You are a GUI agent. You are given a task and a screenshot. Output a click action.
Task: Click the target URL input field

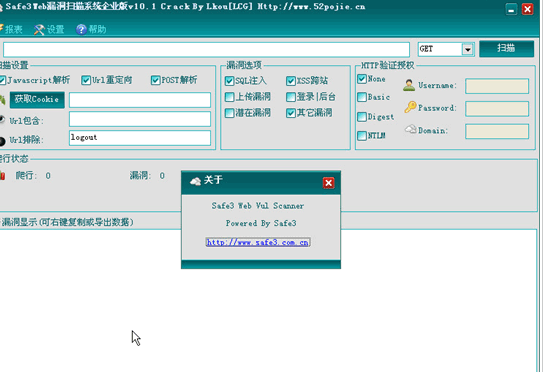pos(206,49)
